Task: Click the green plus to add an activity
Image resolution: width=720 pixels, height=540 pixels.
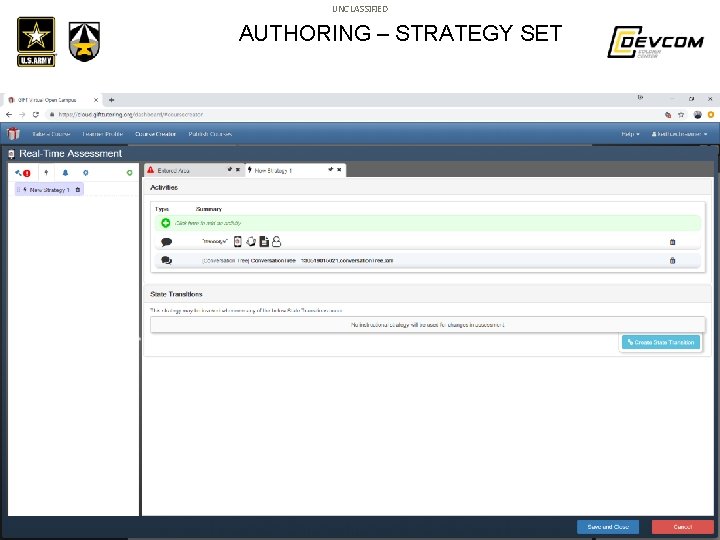Action: [166, 223]
